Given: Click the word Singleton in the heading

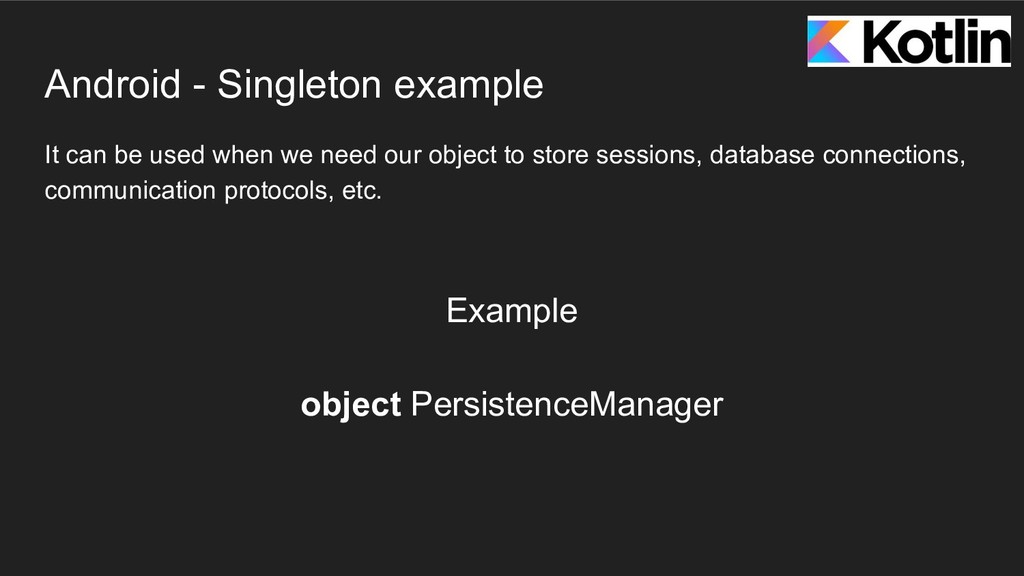Looking at the screenshot, I should tap(299, 85).
